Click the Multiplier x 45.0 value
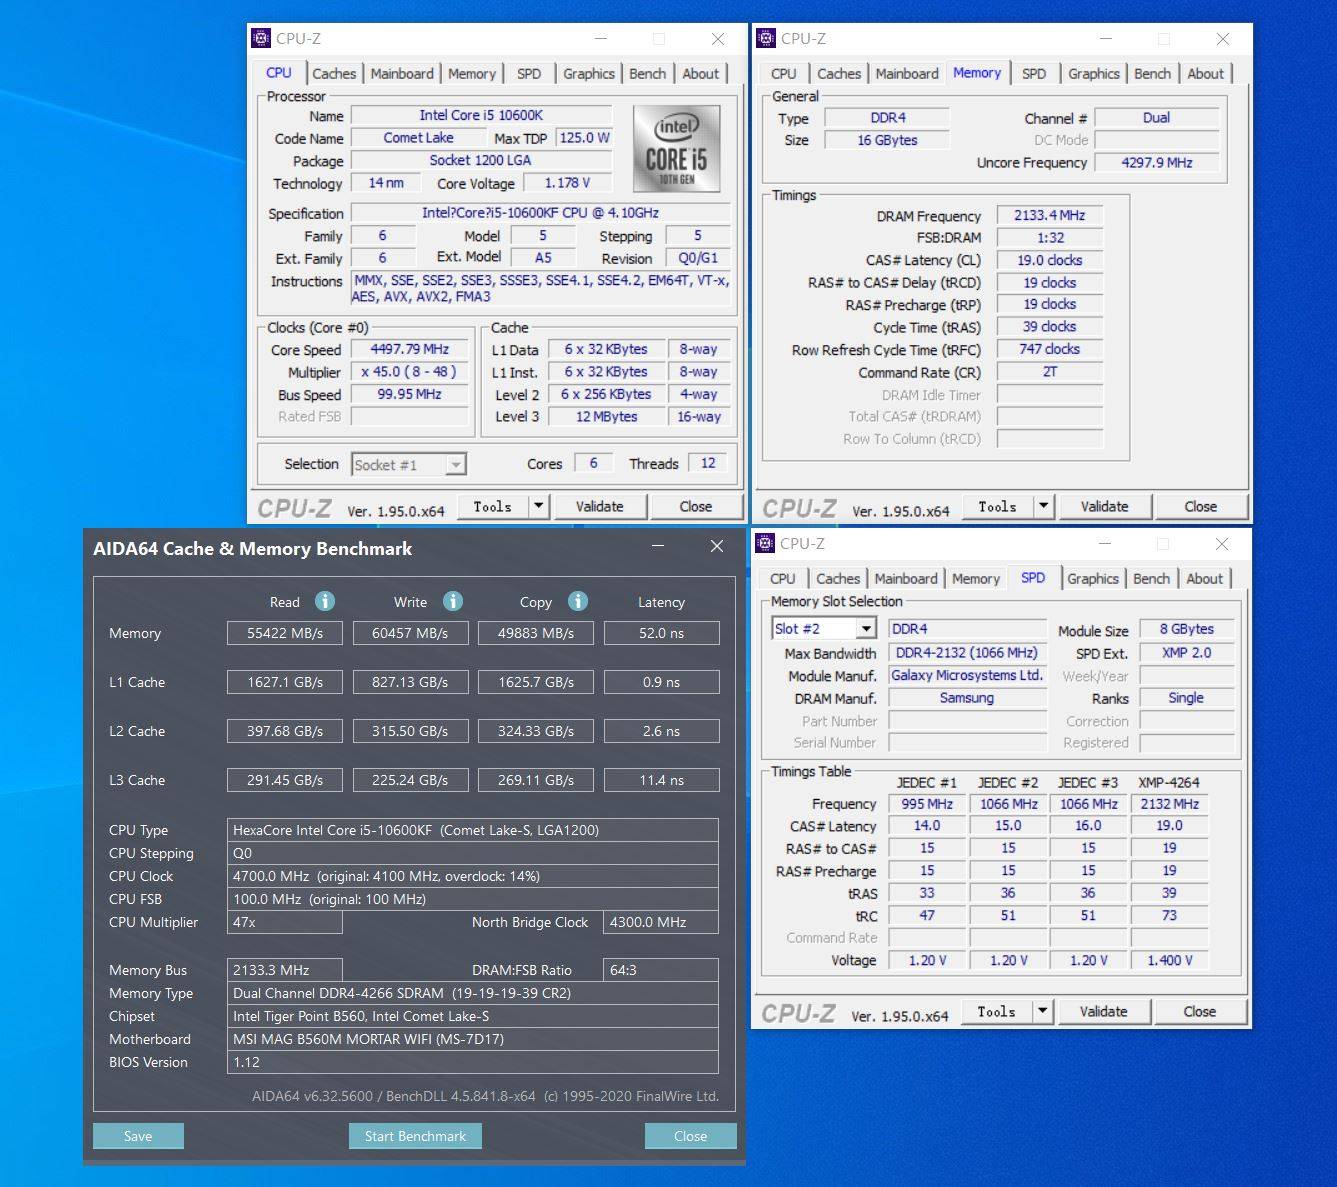1337x1187 pixels. 410,372
